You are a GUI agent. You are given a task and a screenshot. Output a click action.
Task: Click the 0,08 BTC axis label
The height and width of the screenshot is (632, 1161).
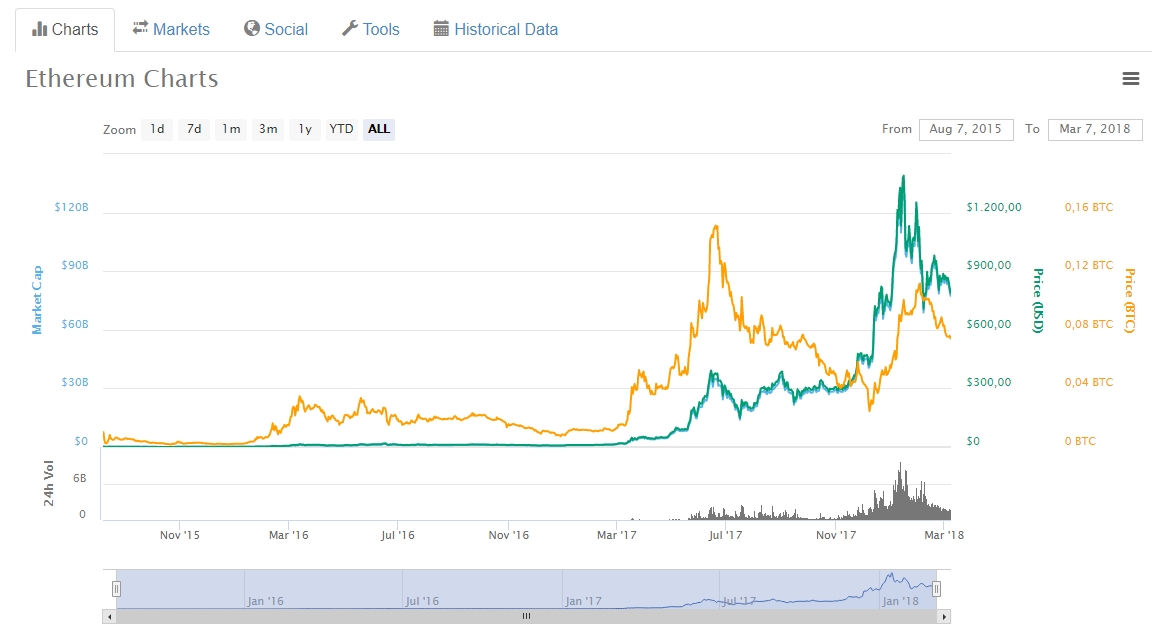pyautogui.click(x=1088, y=324)
